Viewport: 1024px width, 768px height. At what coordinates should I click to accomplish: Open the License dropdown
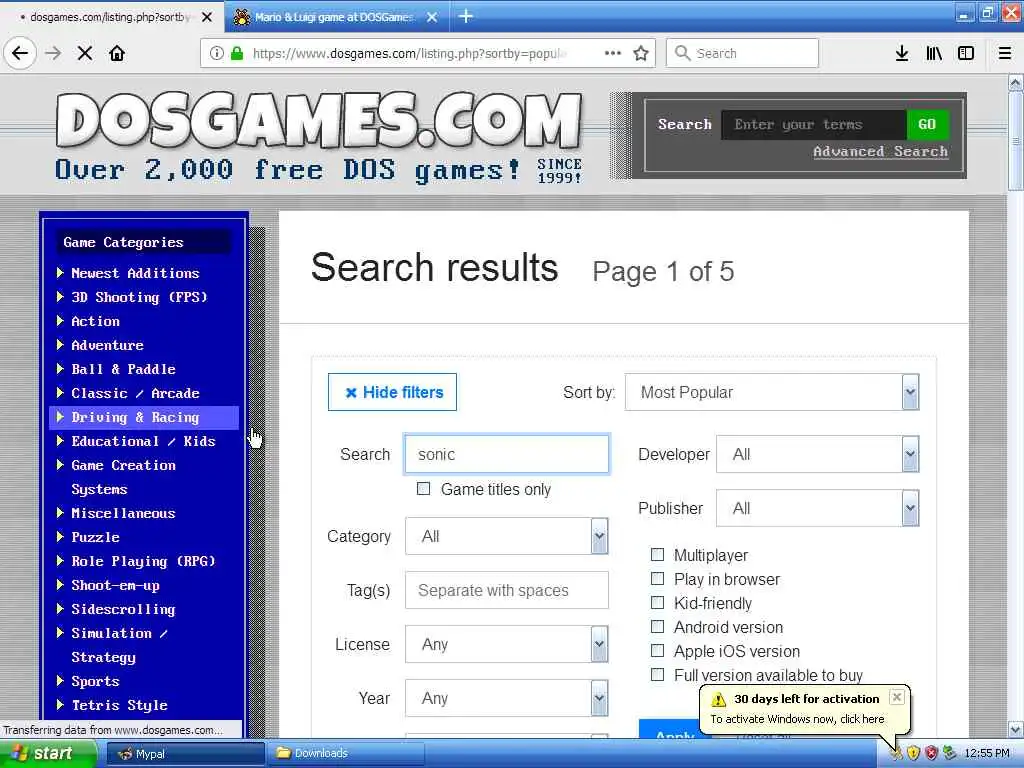pos(507,644)
